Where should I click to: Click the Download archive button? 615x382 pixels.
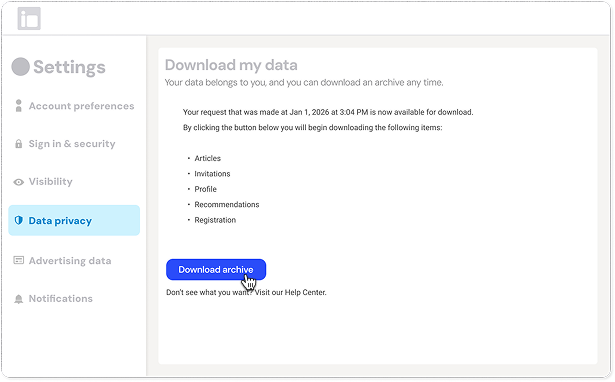point(216,269)
